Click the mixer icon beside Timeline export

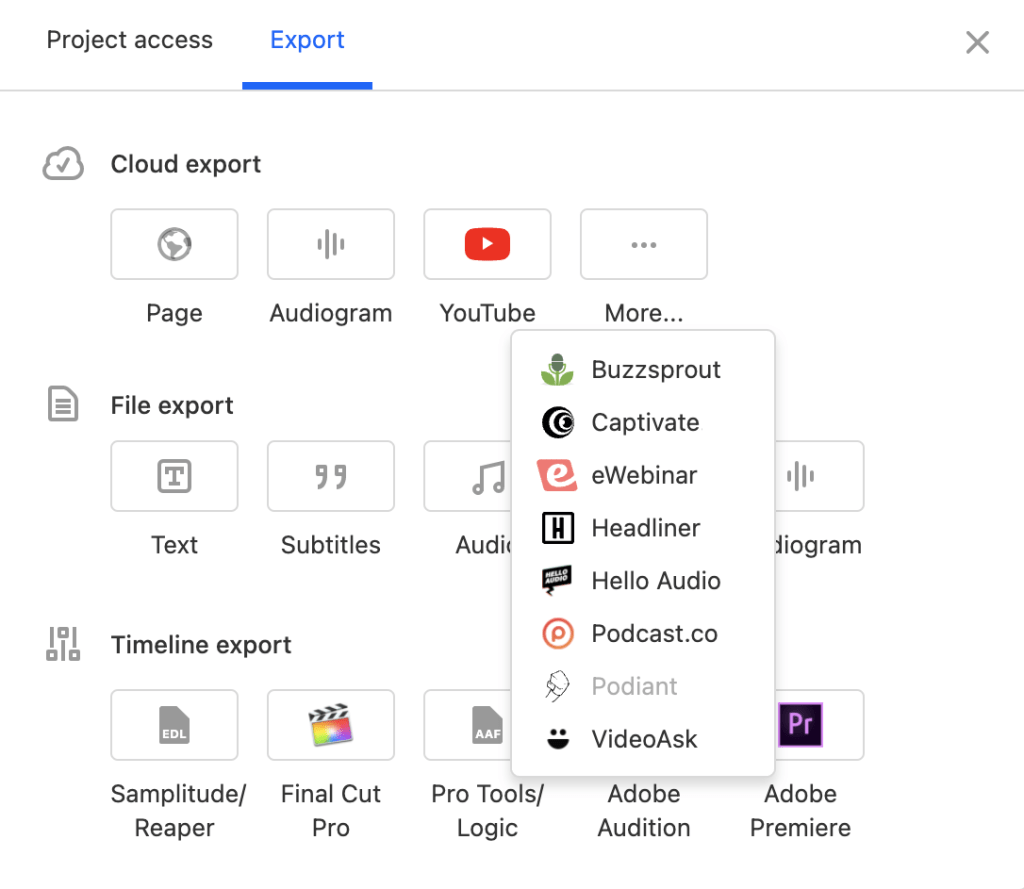coord(63,644)
